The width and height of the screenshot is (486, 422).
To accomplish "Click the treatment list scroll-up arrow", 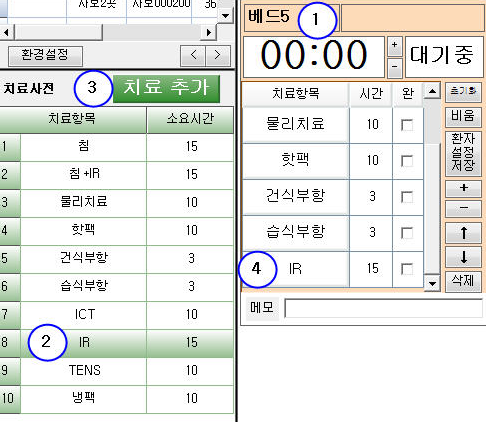I will click(432, 91).
